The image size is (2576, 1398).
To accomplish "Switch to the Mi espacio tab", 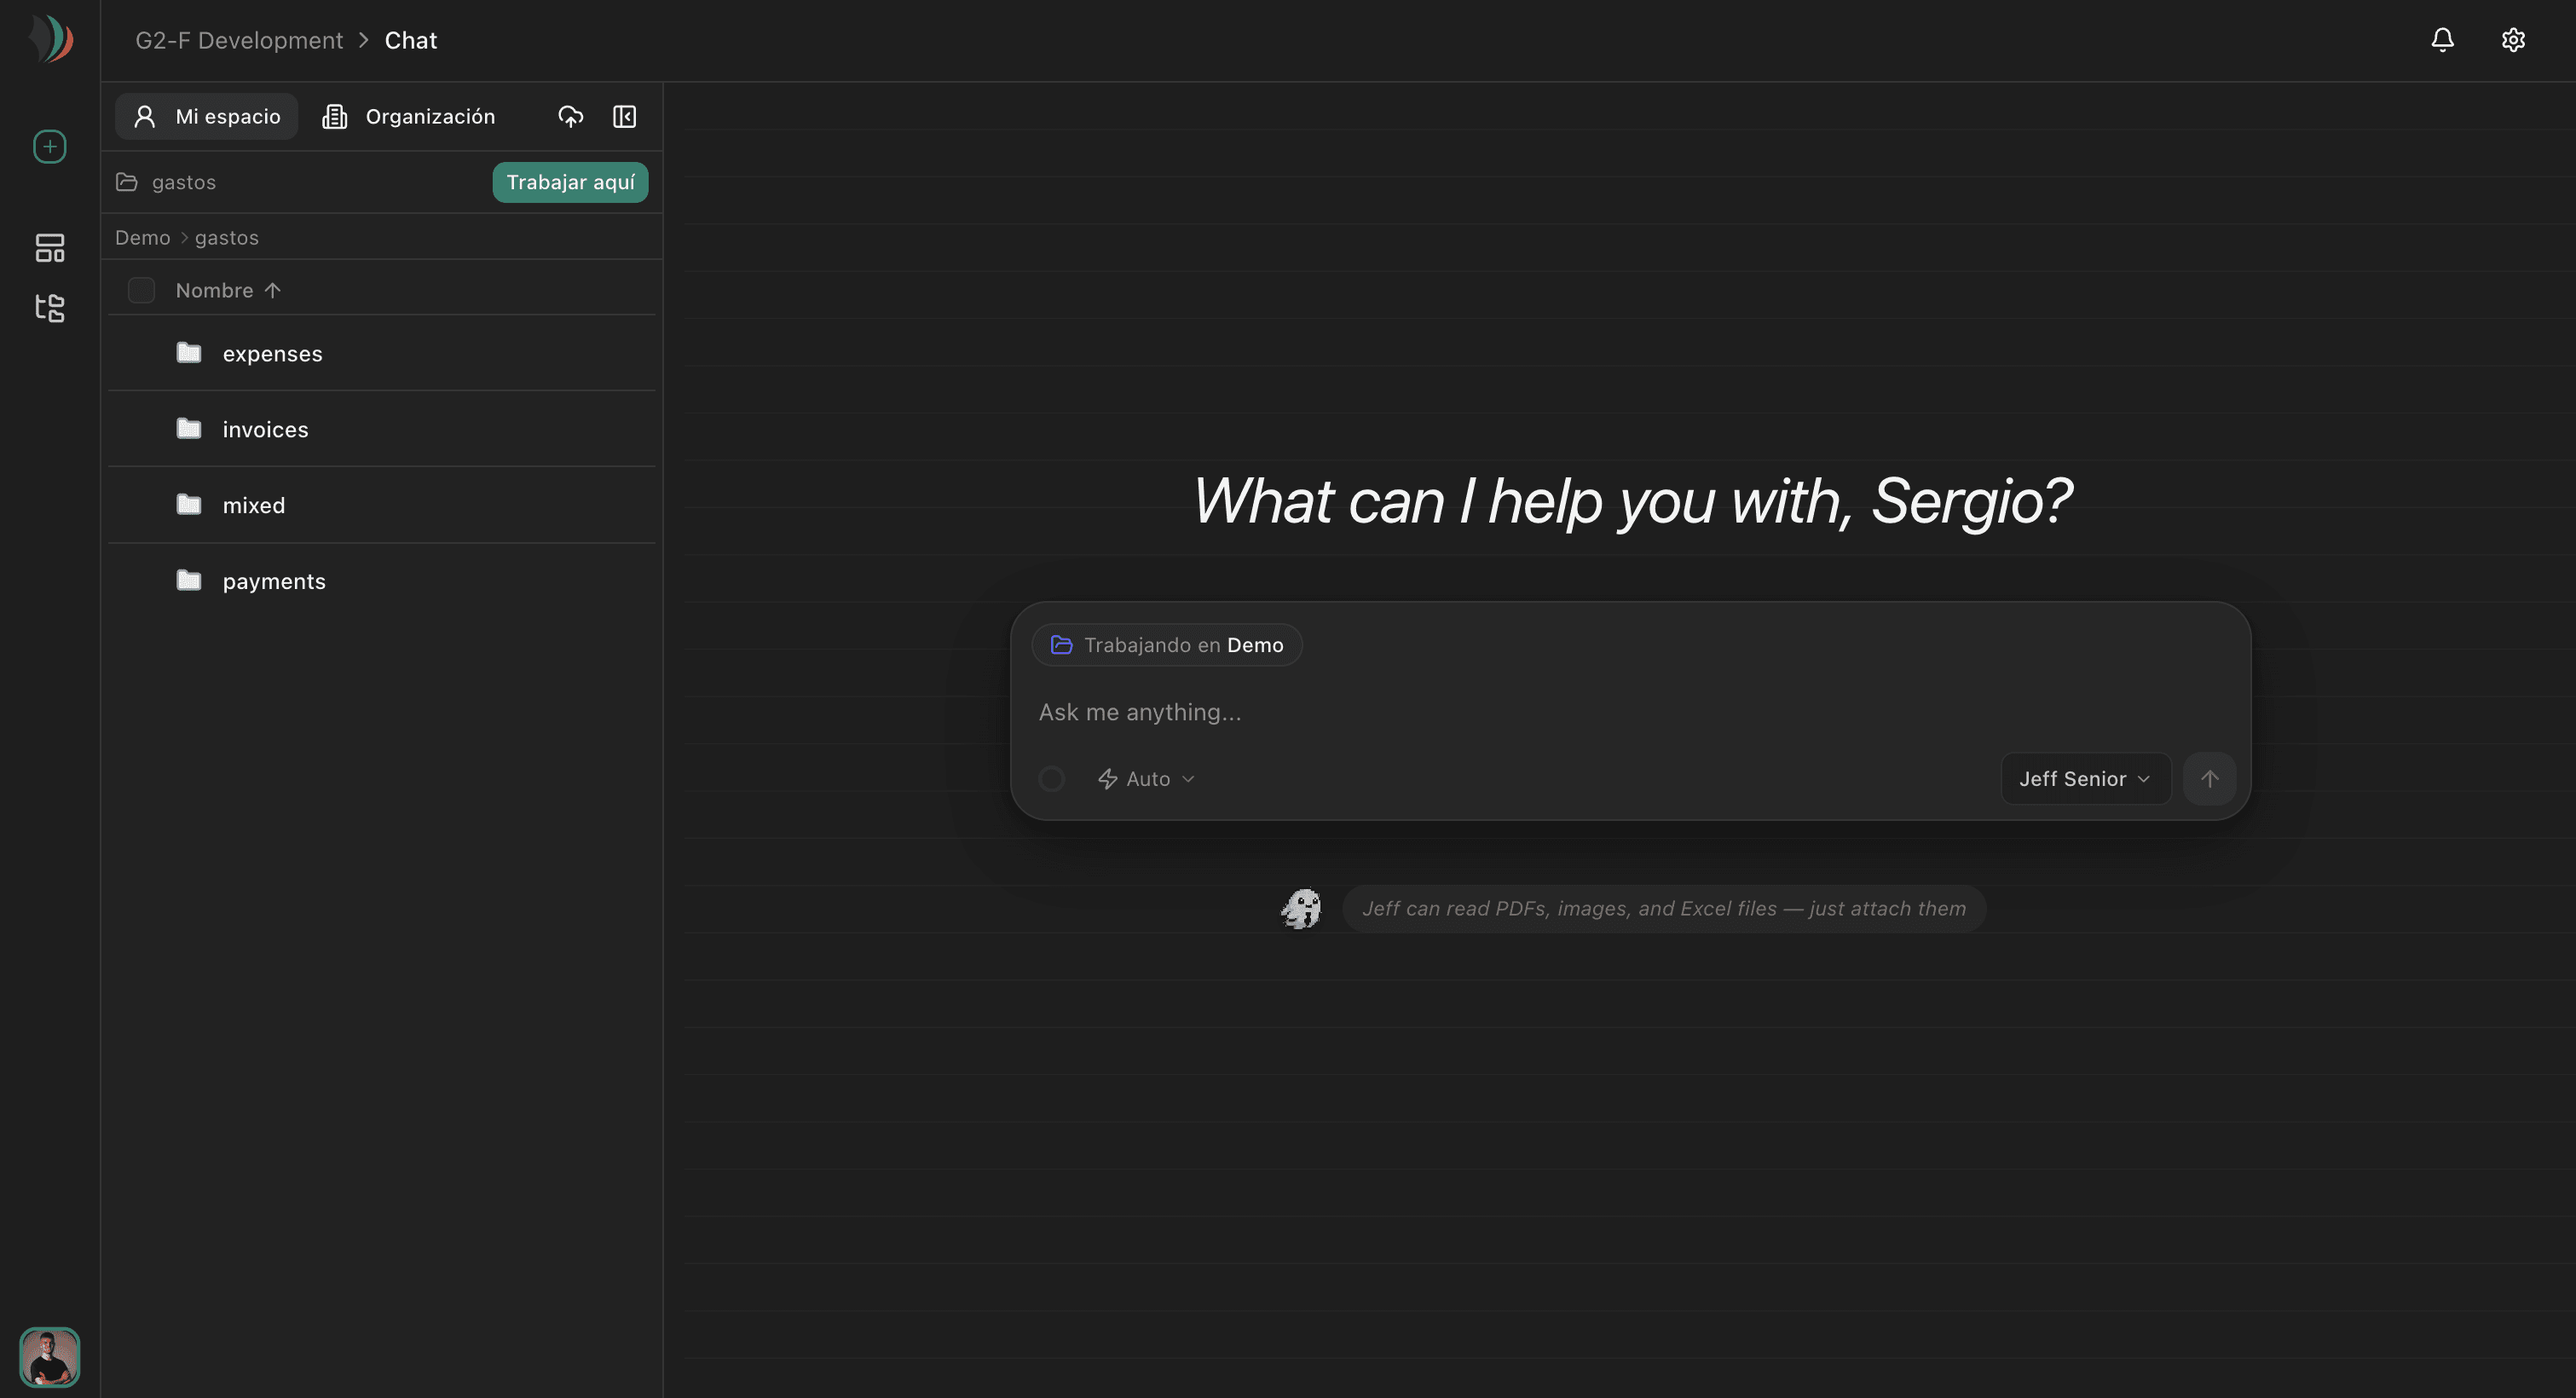I will pos(206,117).
